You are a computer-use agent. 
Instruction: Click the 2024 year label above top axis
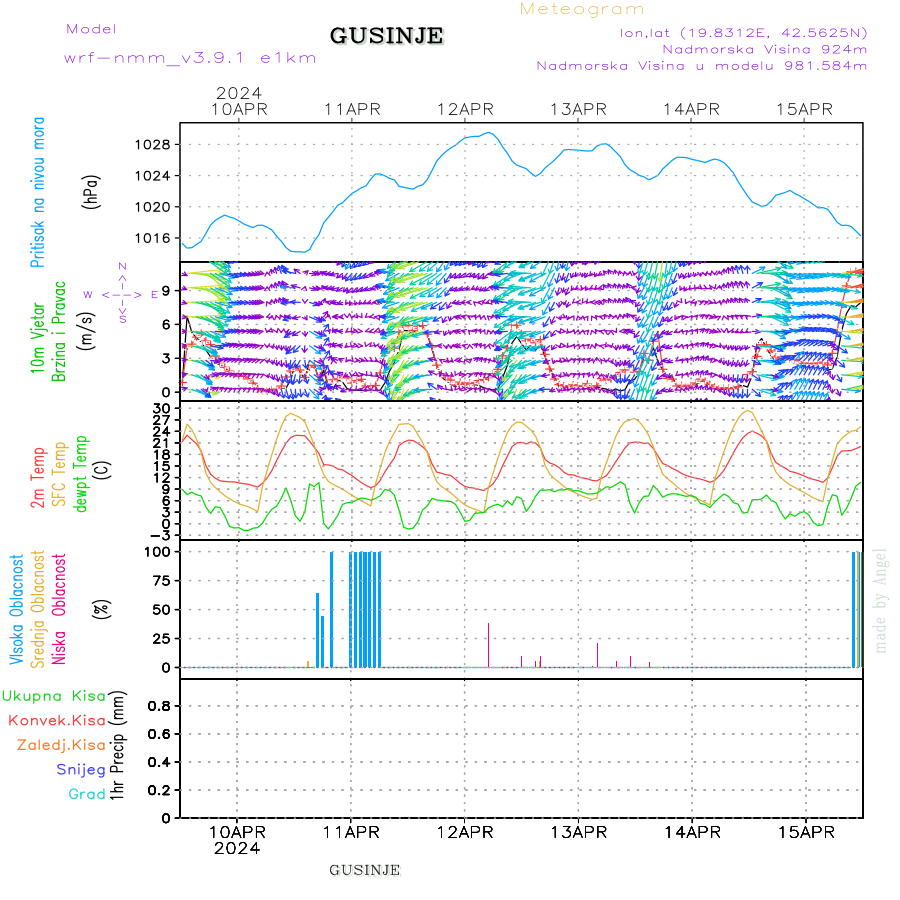coord(239,93)
